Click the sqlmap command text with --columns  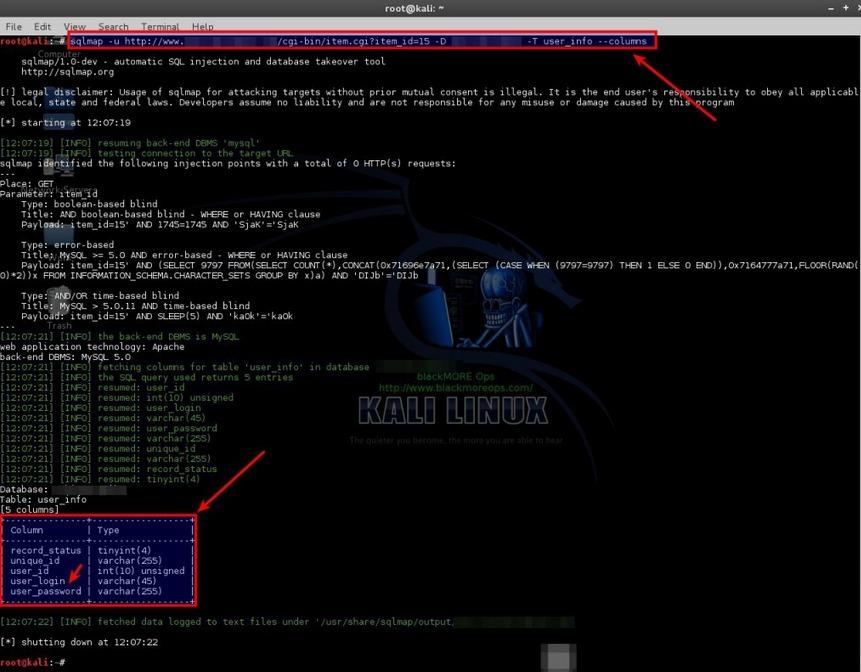click(359, 41)
